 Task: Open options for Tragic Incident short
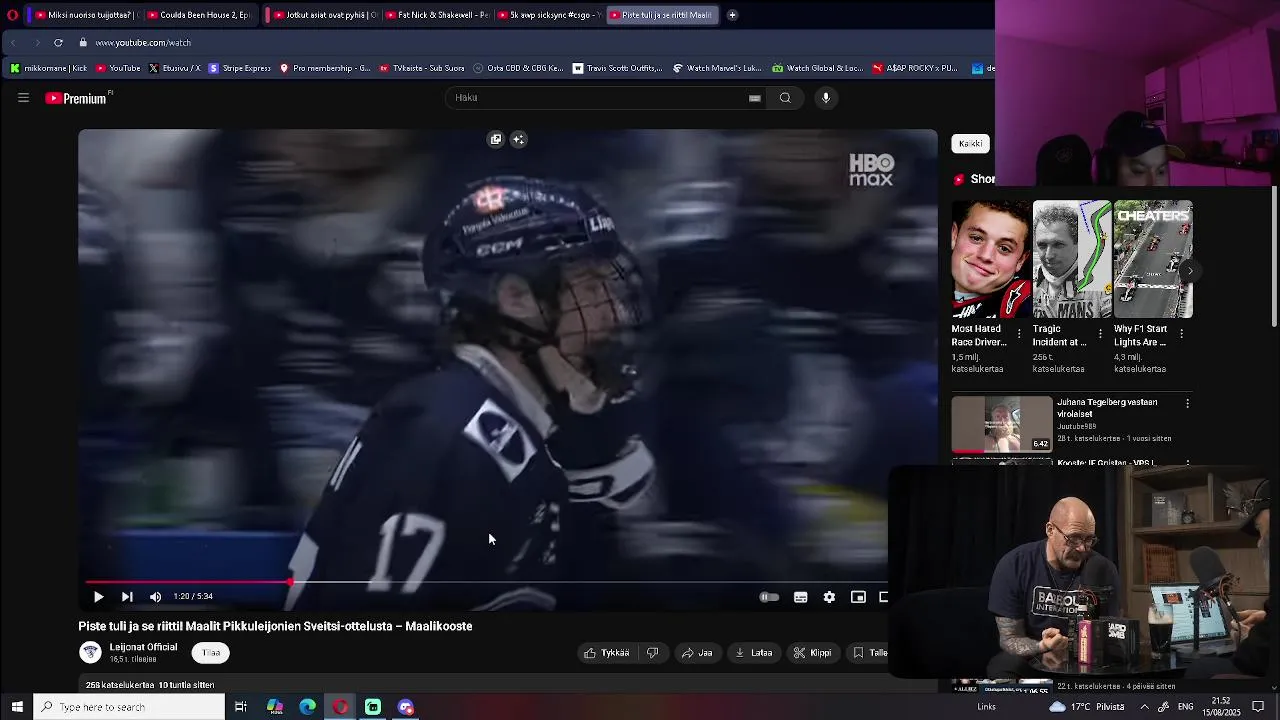[x=1100, y=333]
